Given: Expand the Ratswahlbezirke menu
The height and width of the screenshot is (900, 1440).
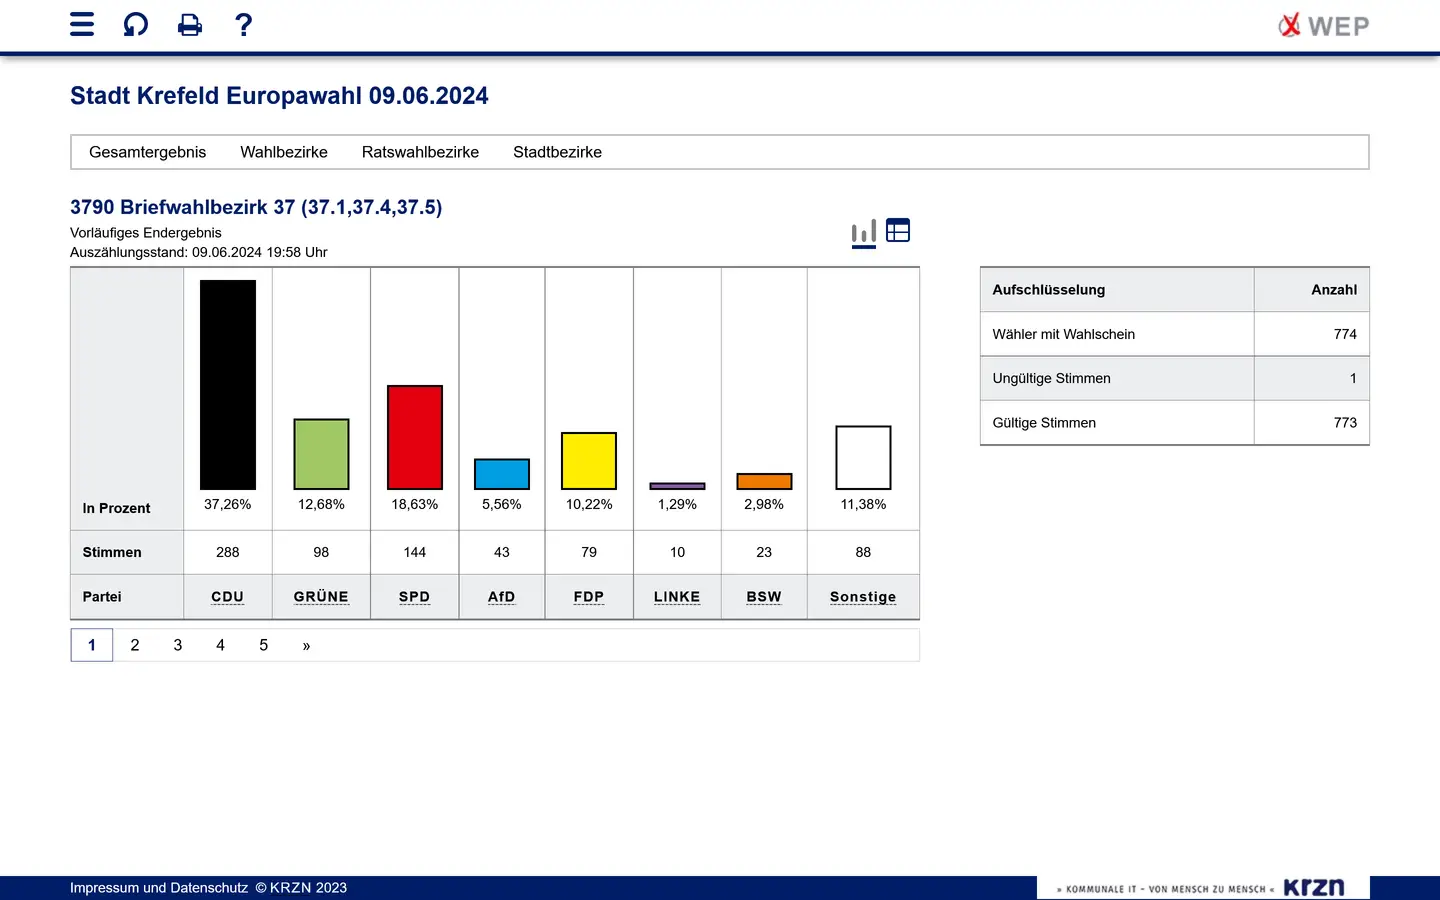Looking at the screenshot, I should pyautogui.click(x=420, y=152).
